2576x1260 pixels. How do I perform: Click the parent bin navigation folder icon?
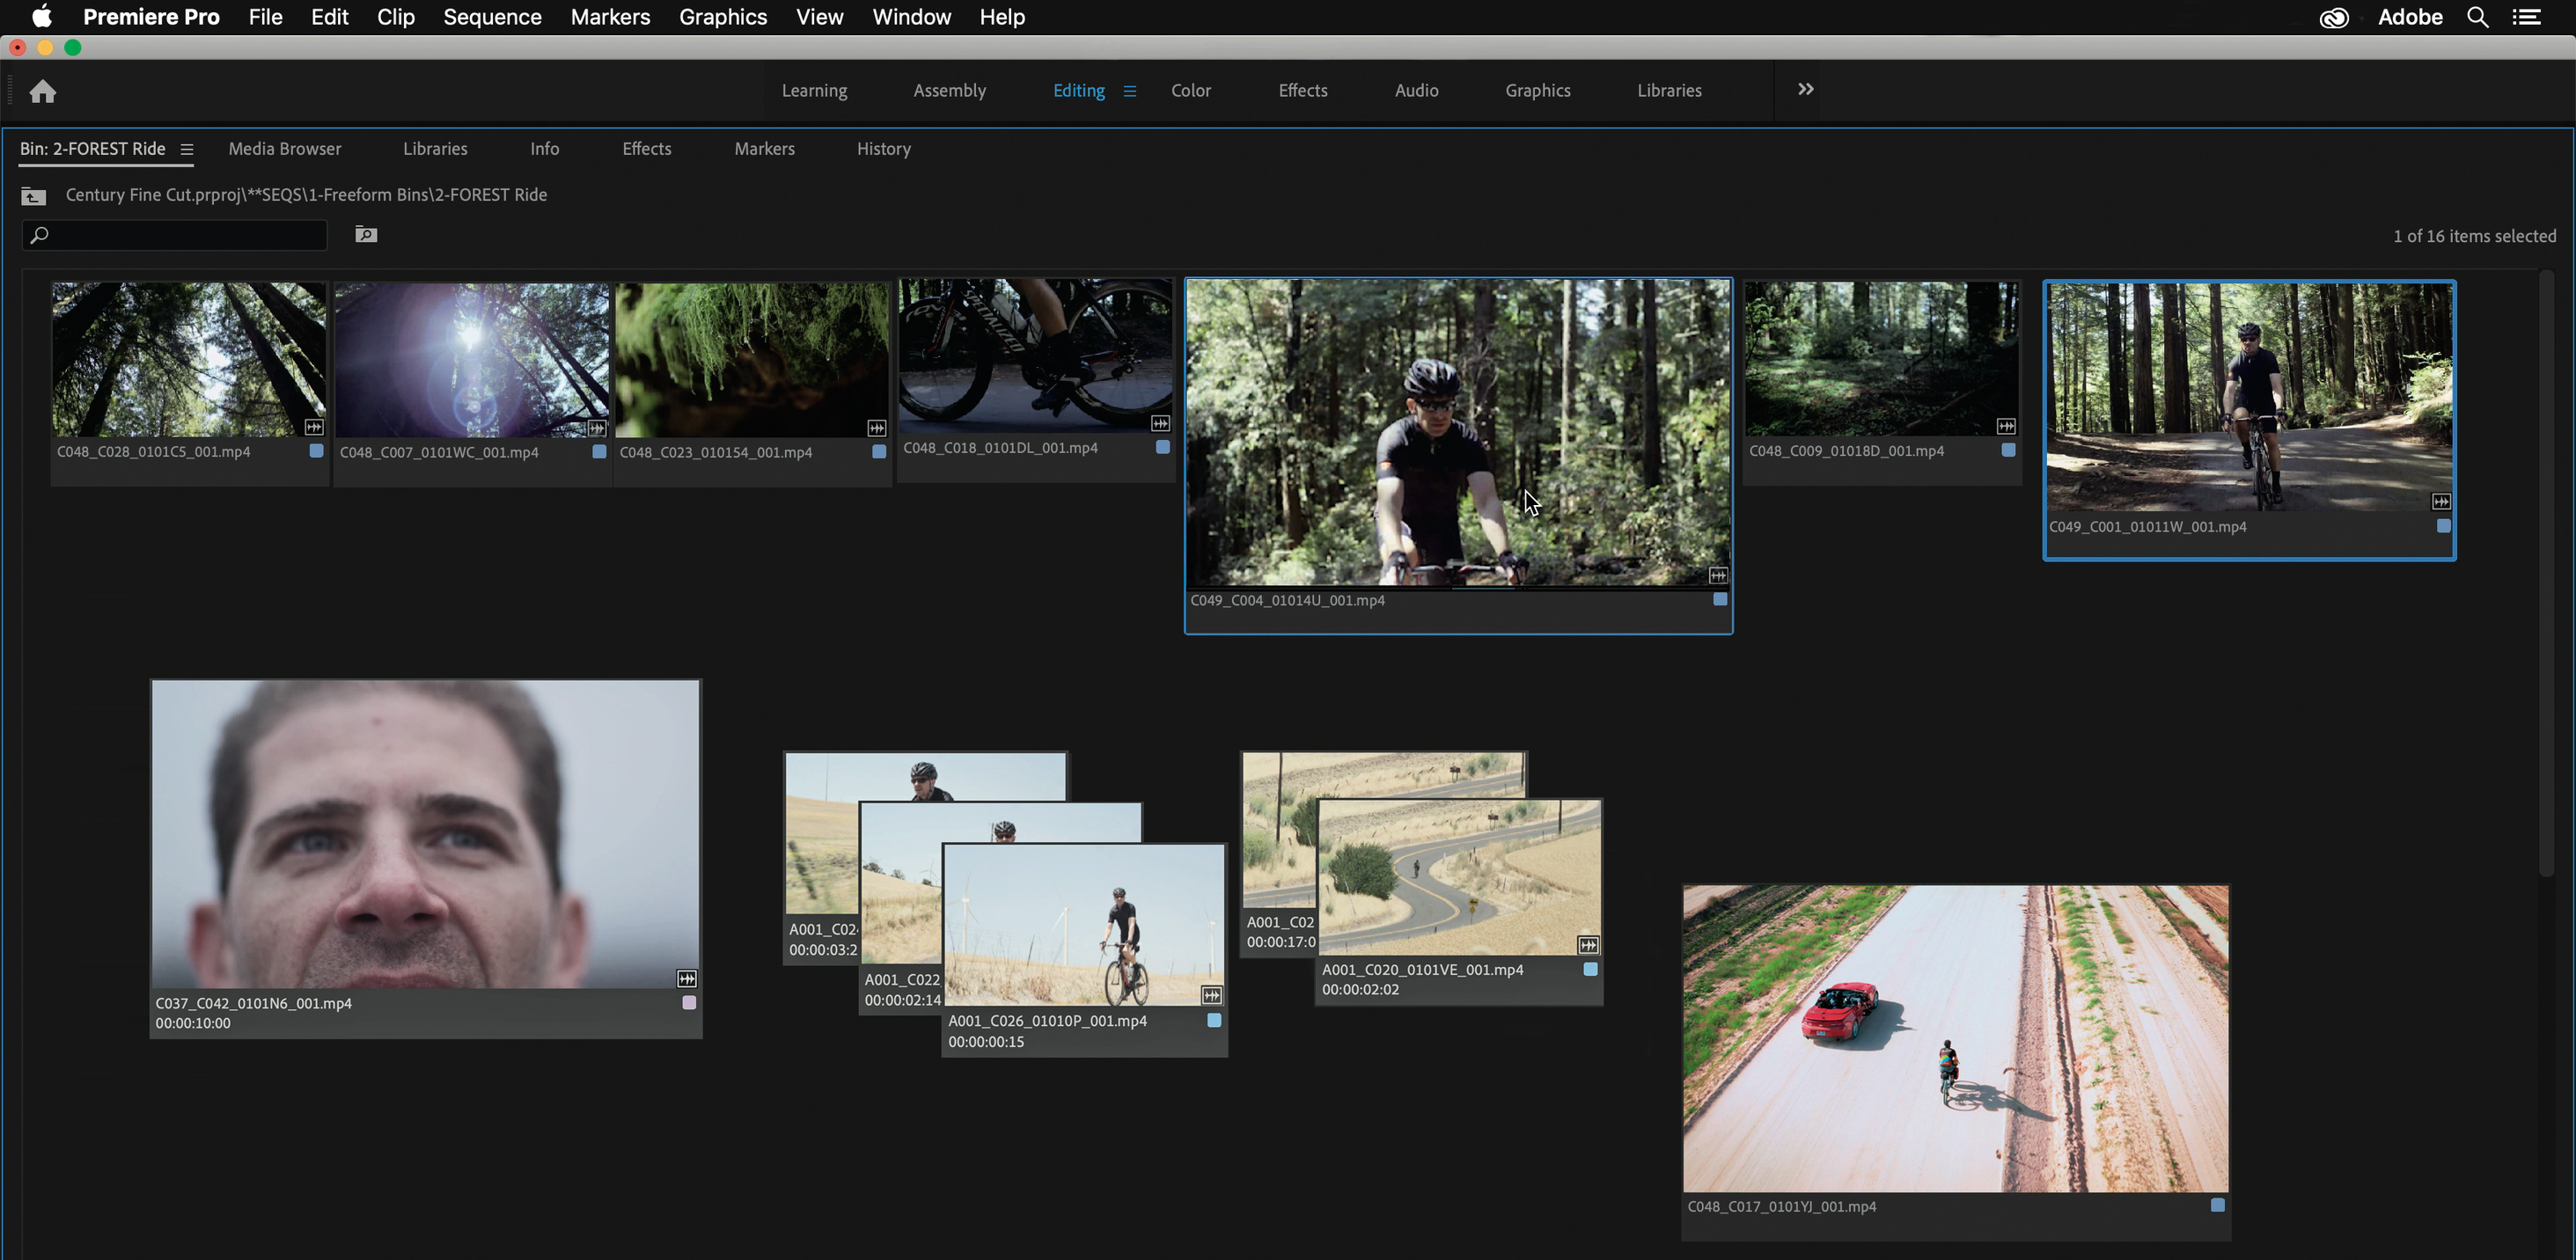(x=33, y=196)
